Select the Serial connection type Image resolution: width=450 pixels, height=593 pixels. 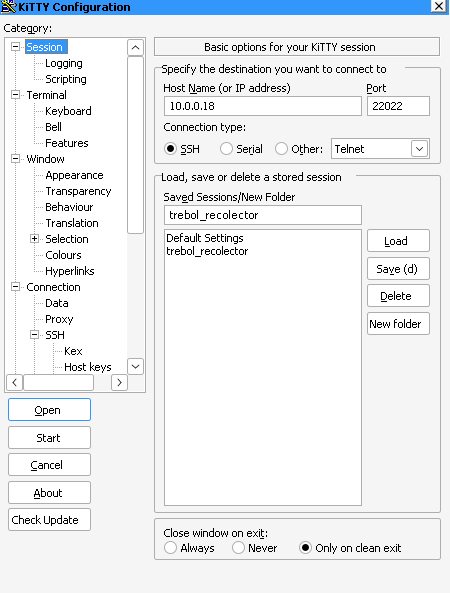(x=226, y=149)
